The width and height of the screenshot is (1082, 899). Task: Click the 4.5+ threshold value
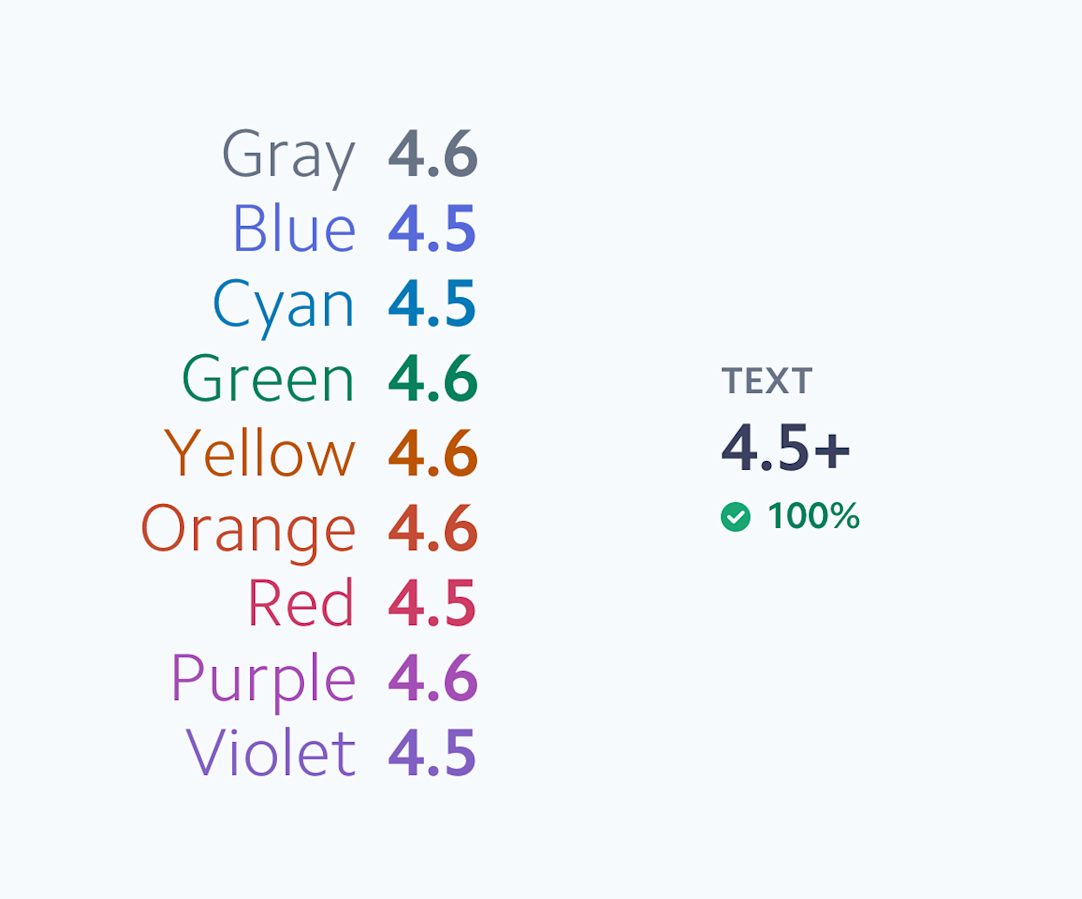point(785,448)
